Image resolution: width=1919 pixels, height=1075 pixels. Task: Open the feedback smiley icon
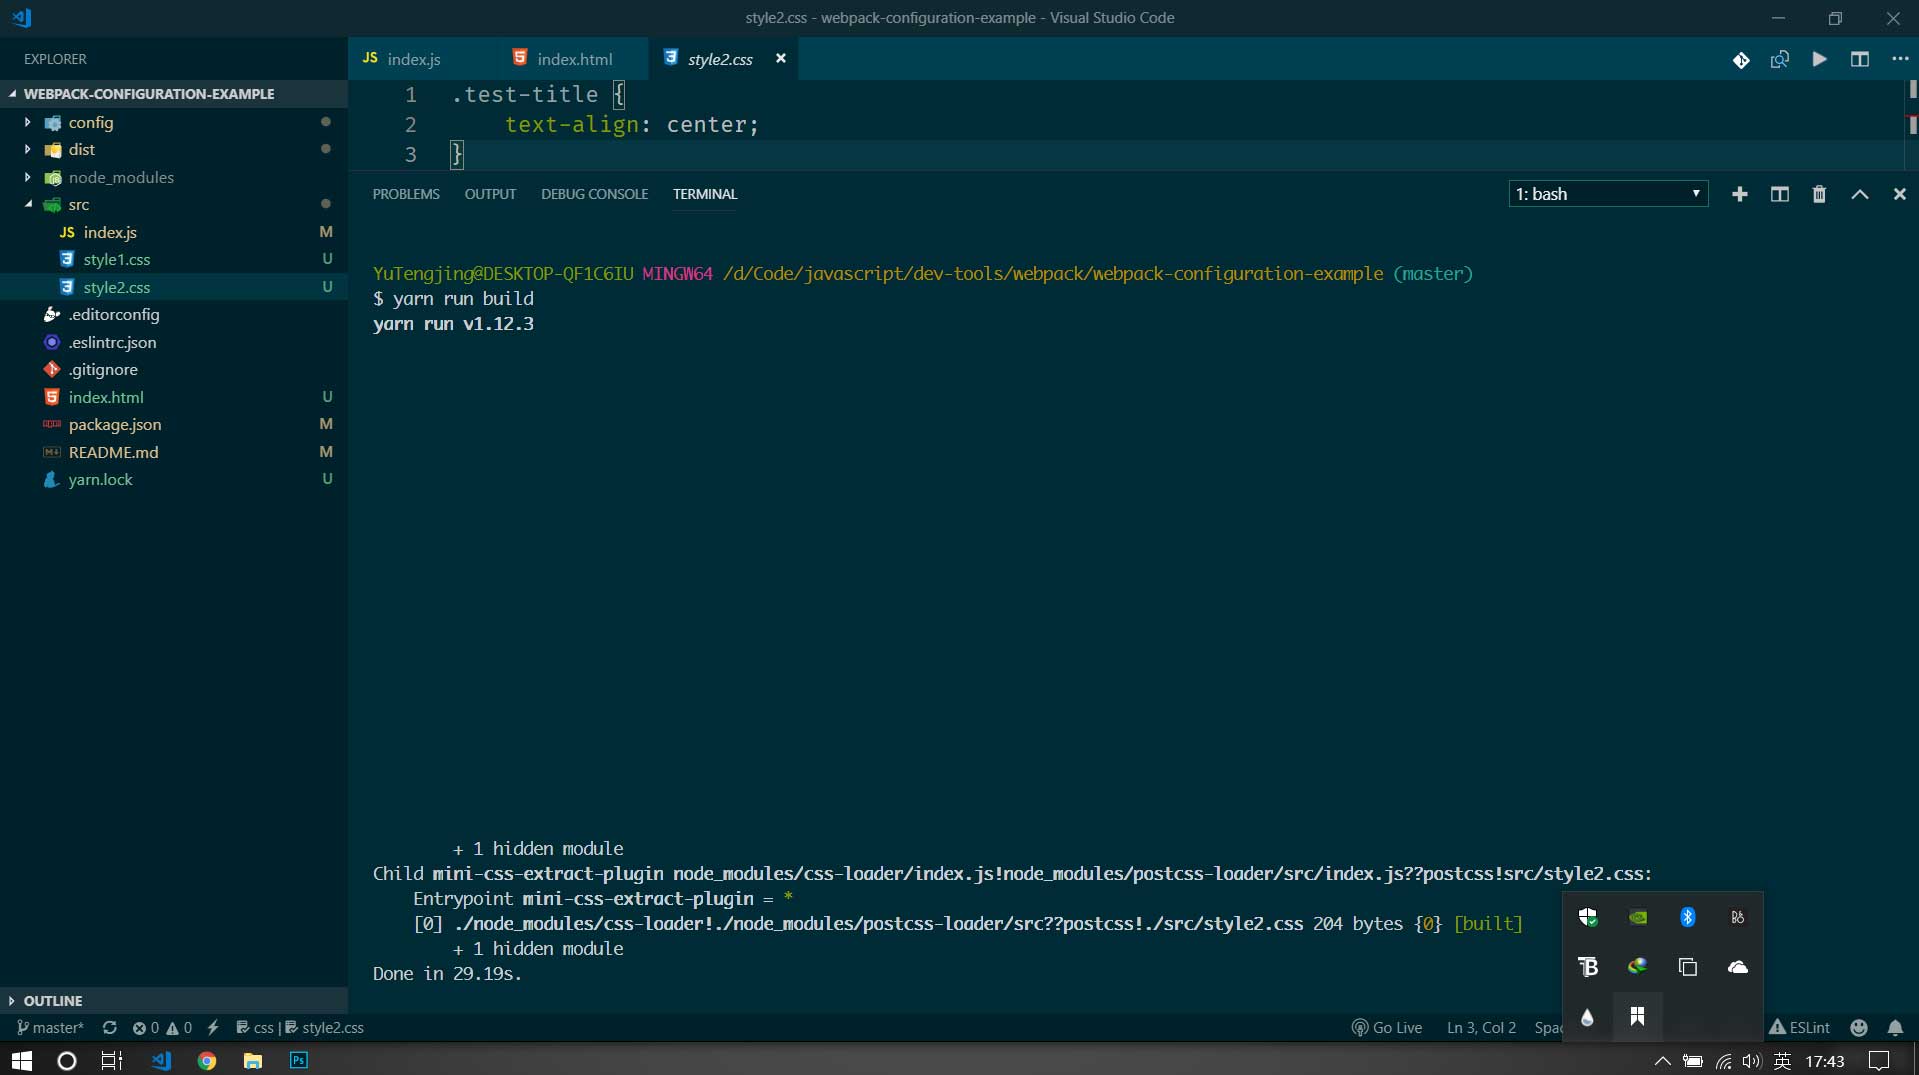[1859, 1027]
